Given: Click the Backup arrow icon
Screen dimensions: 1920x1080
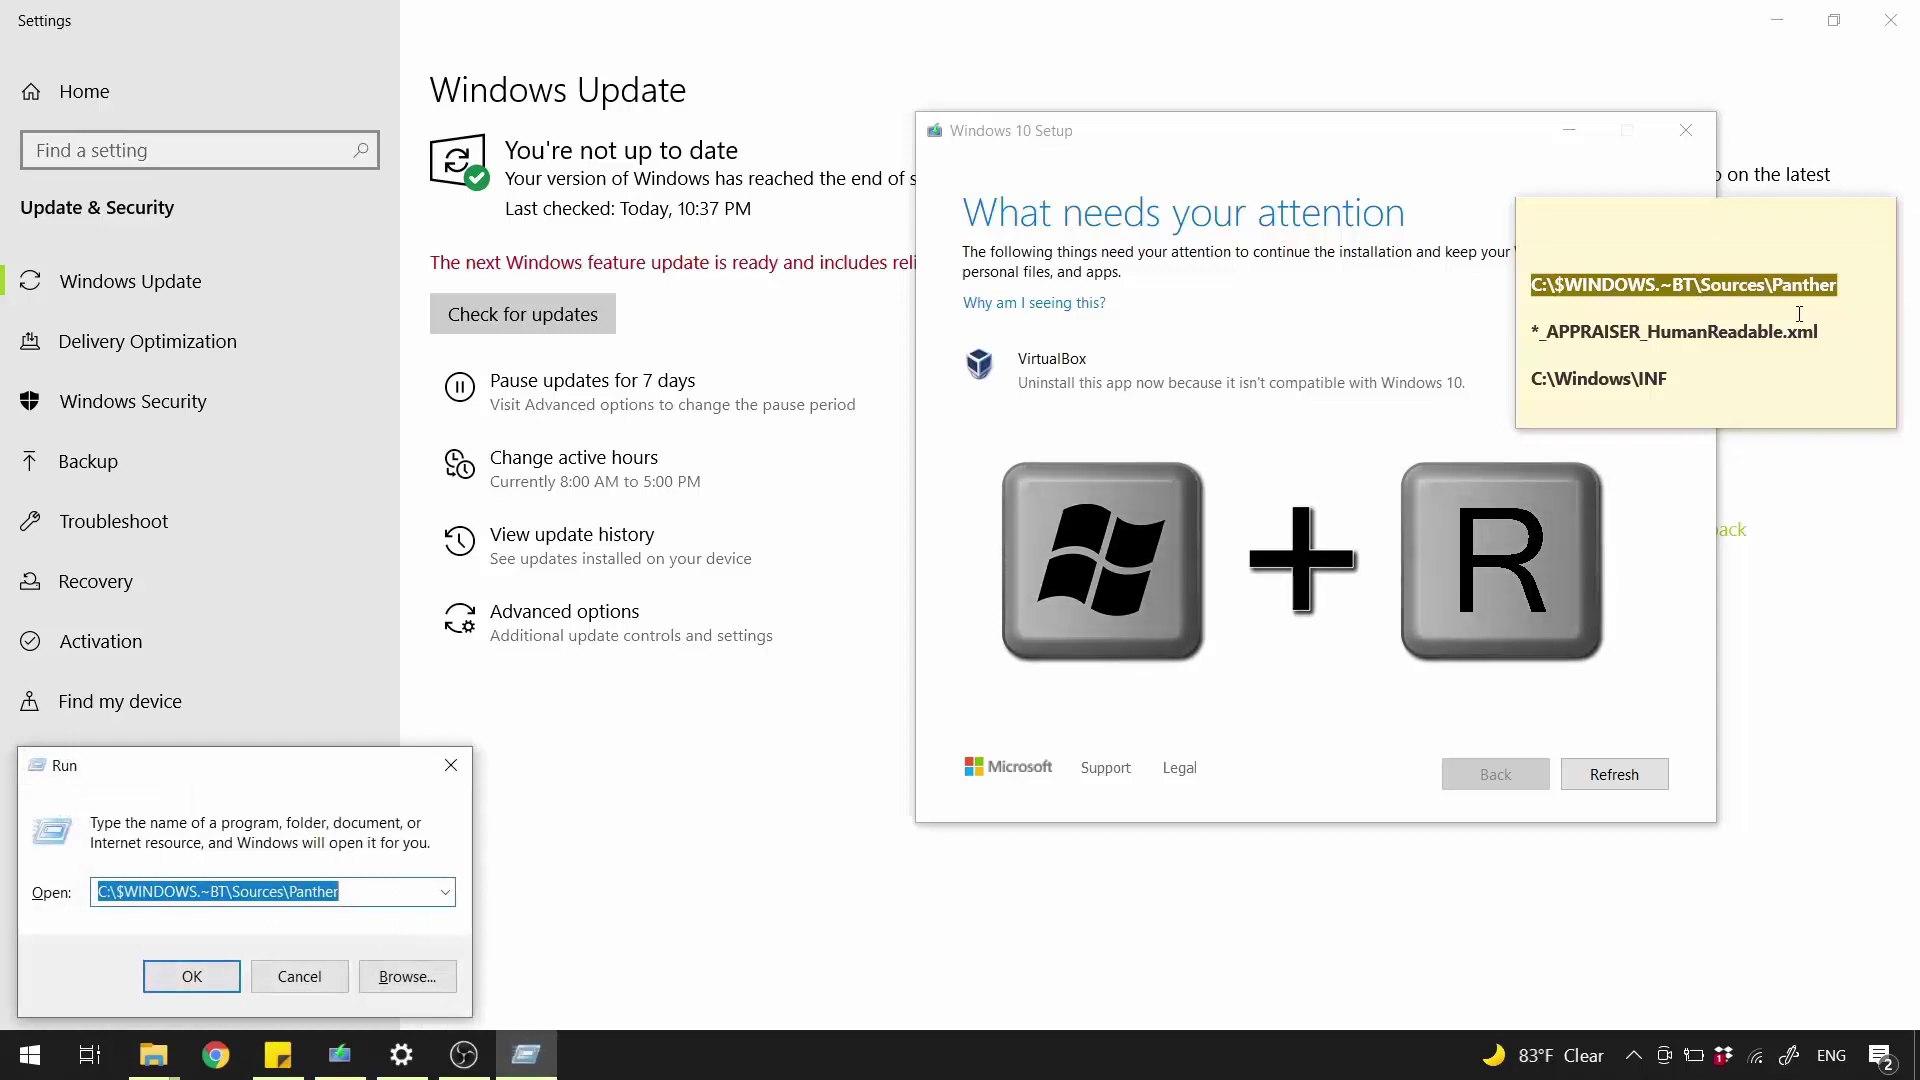Looking at the screenshot, I should pos(30,461).
